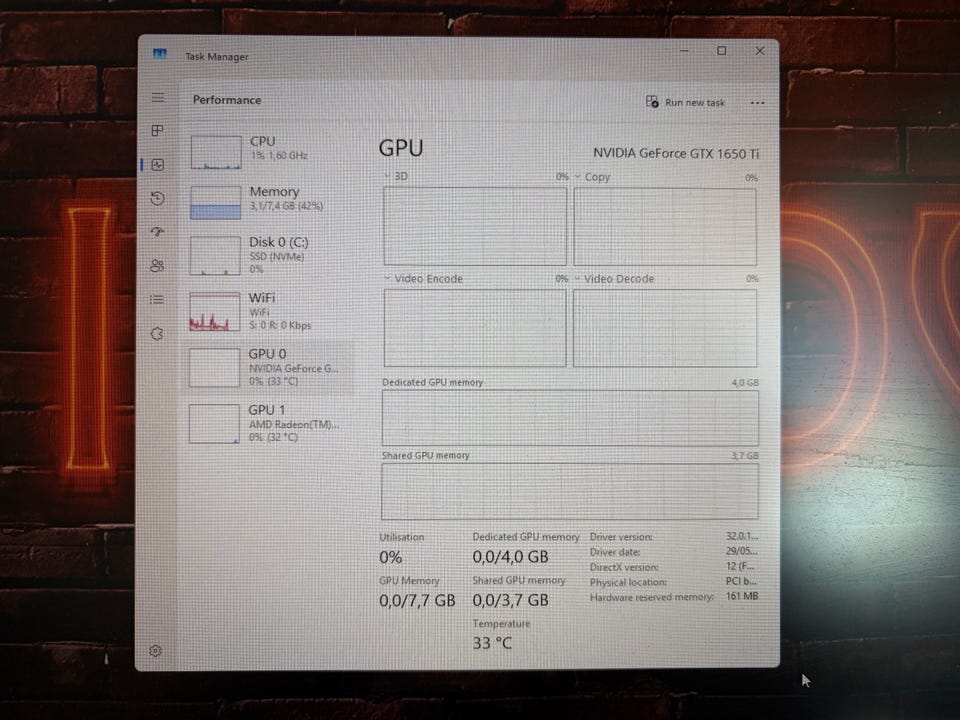Click the DirectX version label
Viewport: 960px width, 720px height.
pos(624,567)
